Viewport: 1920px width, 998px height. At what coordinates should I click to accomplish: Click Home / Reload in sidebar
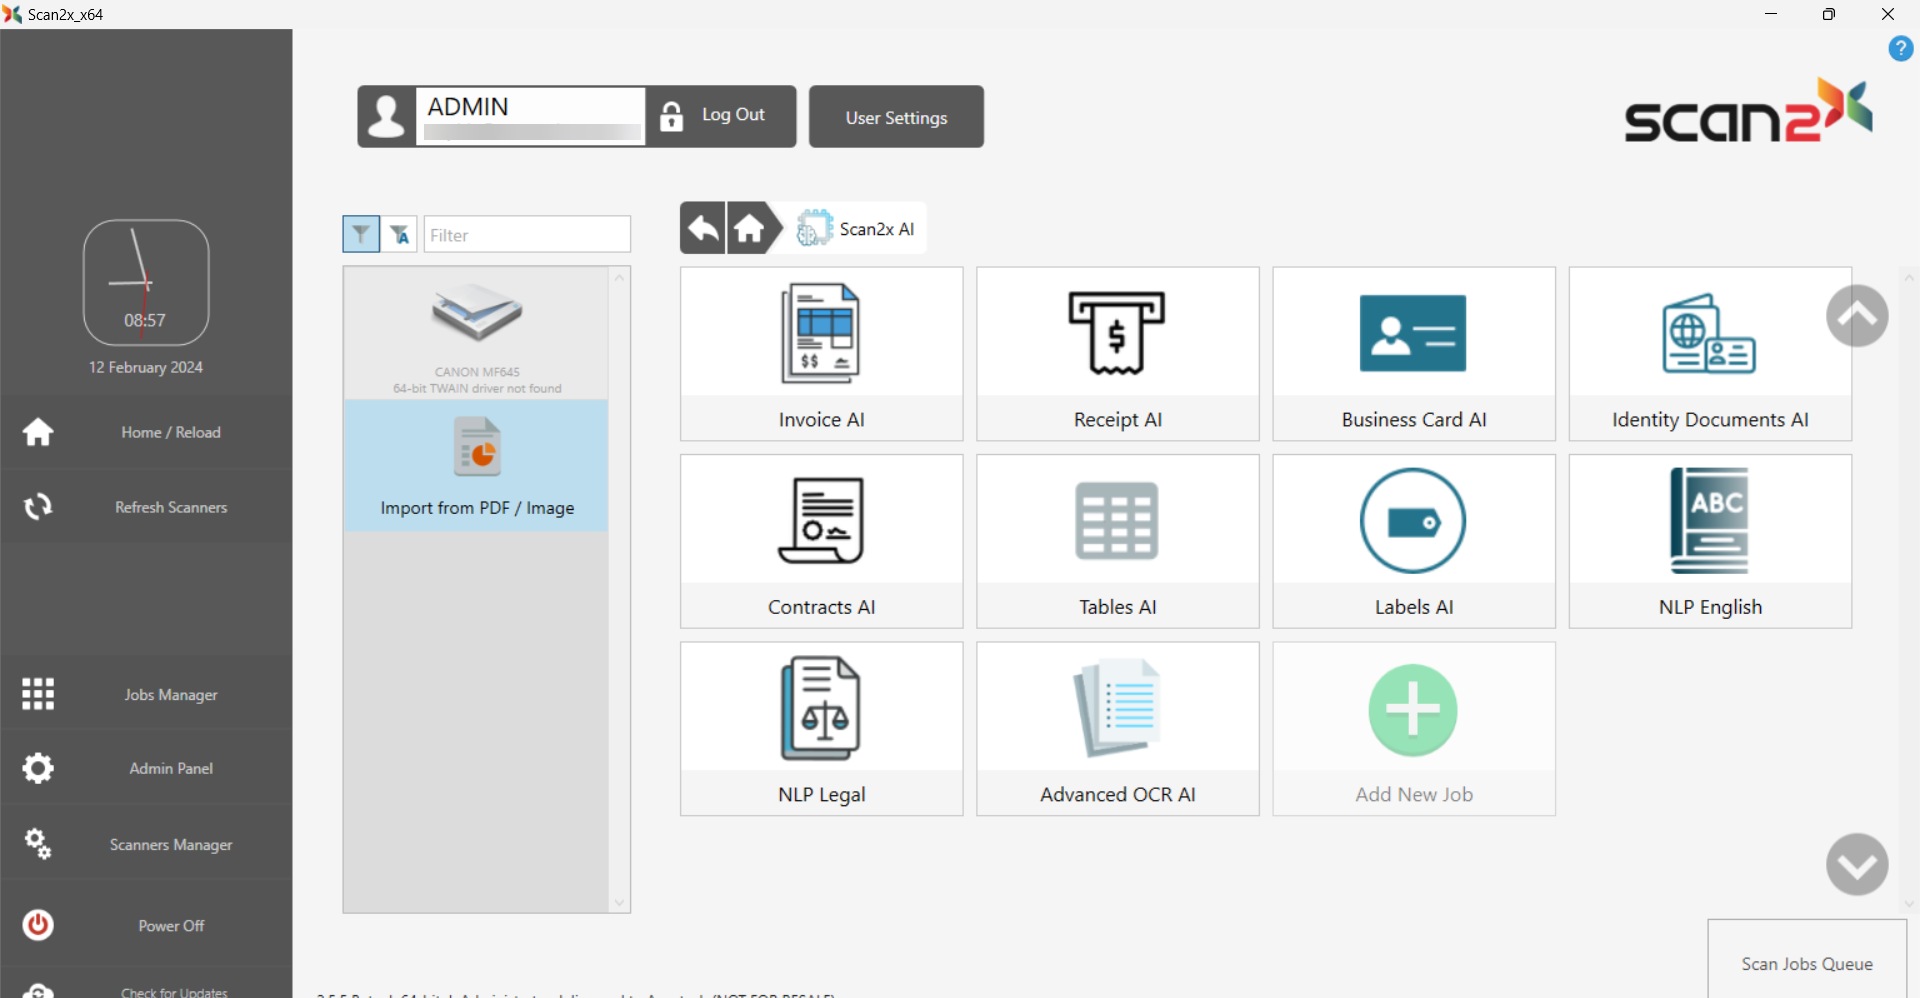(x=146, y=432)
